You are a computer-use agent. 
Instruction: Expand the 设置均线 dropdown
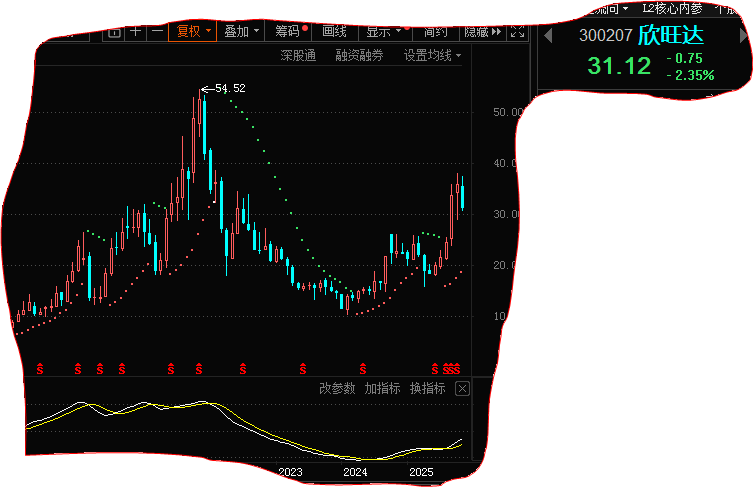coord(432,56)
